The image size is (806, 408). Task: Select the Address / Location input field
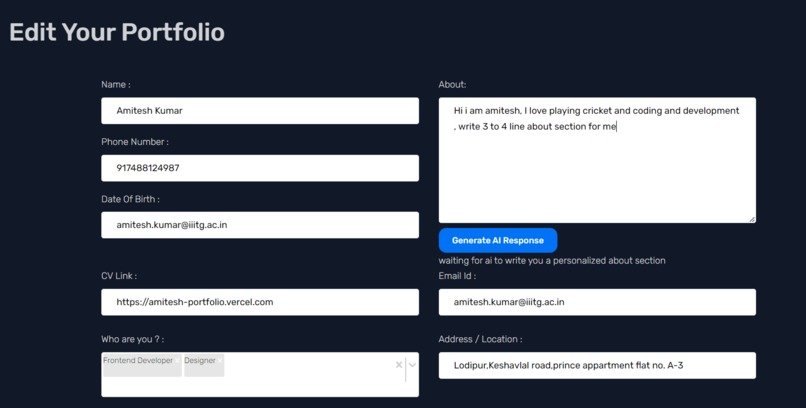(597, 365)
